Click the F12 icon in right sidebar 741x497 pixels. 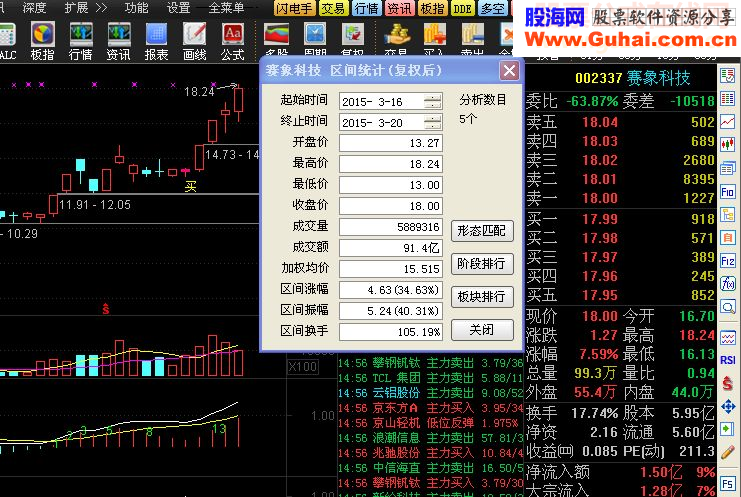pos(728,261)
